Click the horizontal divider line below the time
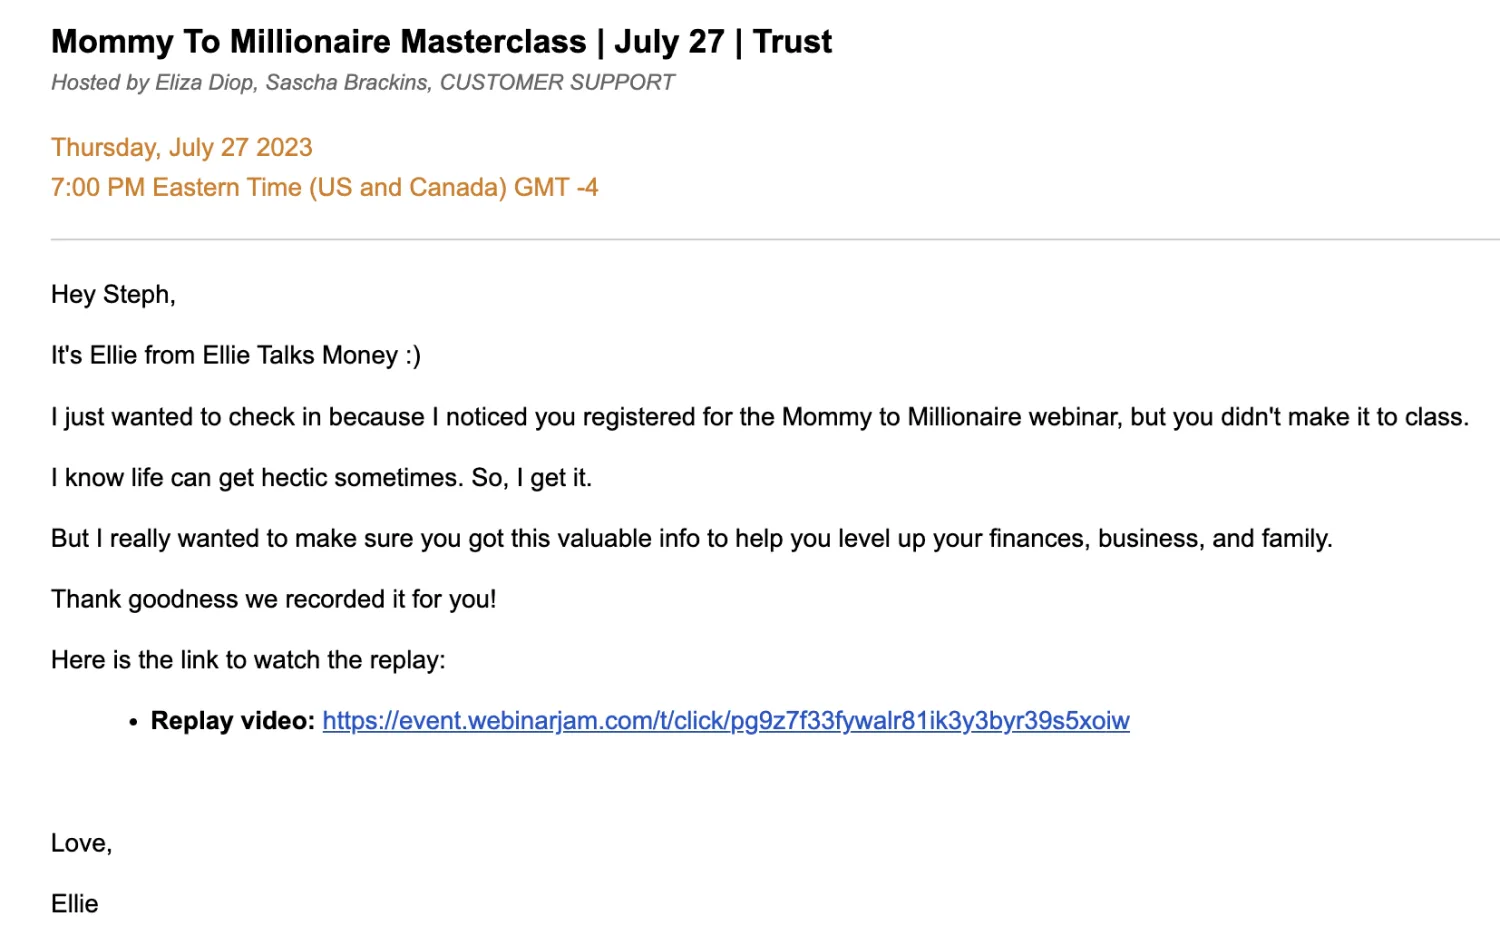Viewport: 1500px width, 925px height. click(x=774, y=240)
